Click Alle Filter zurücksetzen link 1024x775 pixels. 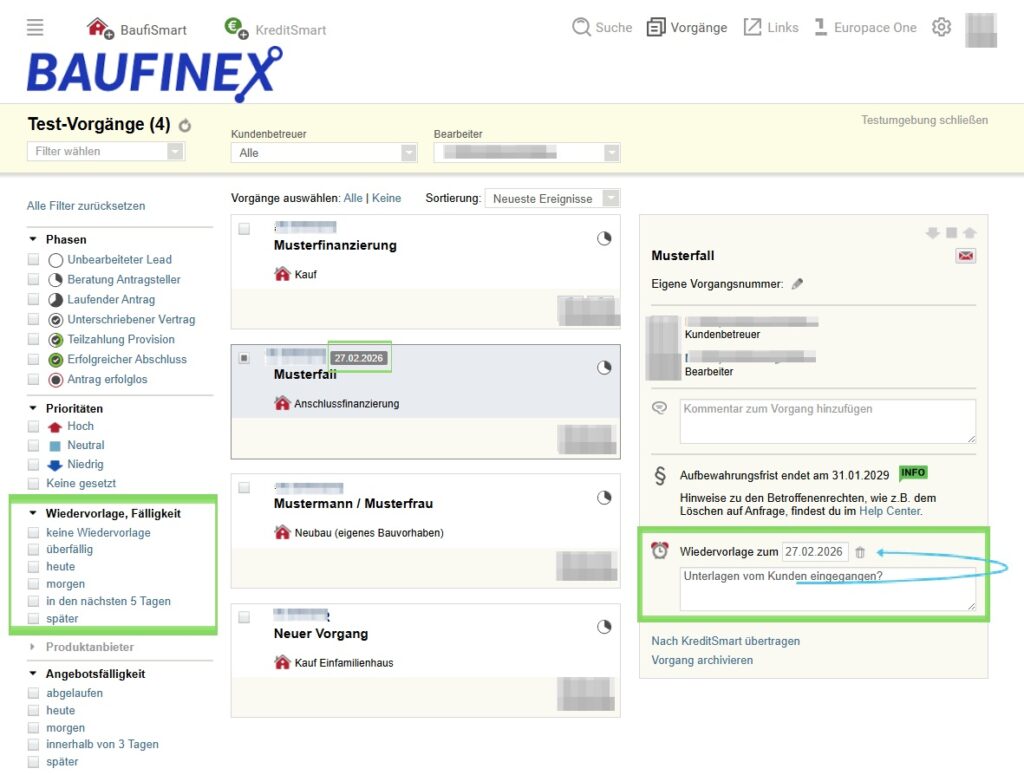[86, 206]
